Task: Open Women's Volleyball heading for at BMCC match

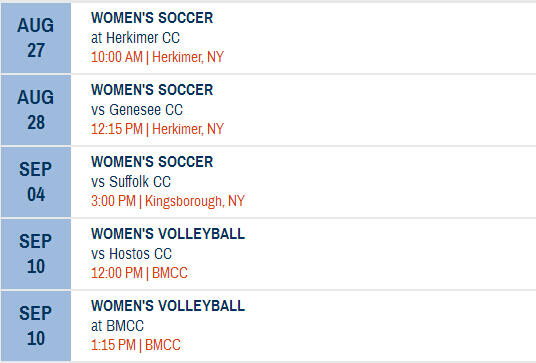Action: pos(168,306)
